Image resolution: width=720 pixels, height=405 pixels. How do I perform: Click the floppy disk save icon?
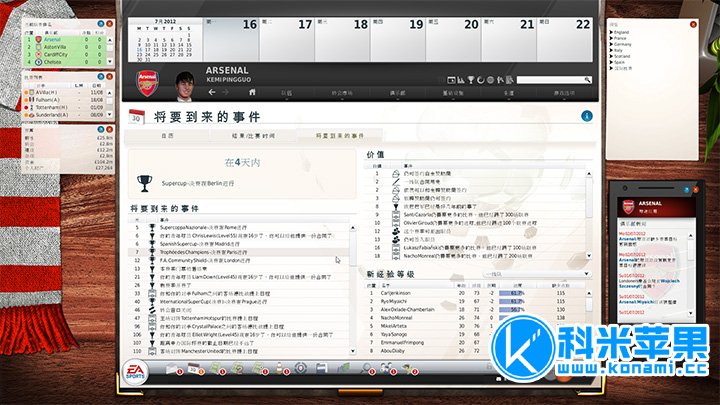click(321, 368)
